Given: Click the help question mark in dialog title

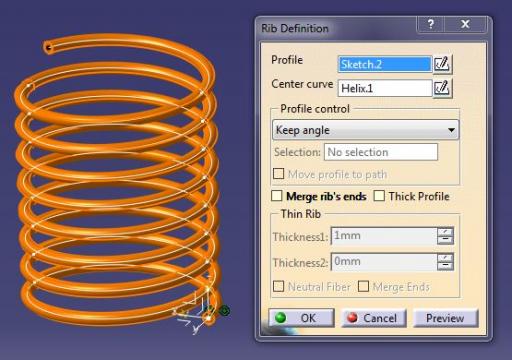Looking at the screenshot, I should click(x=430, y=24).
